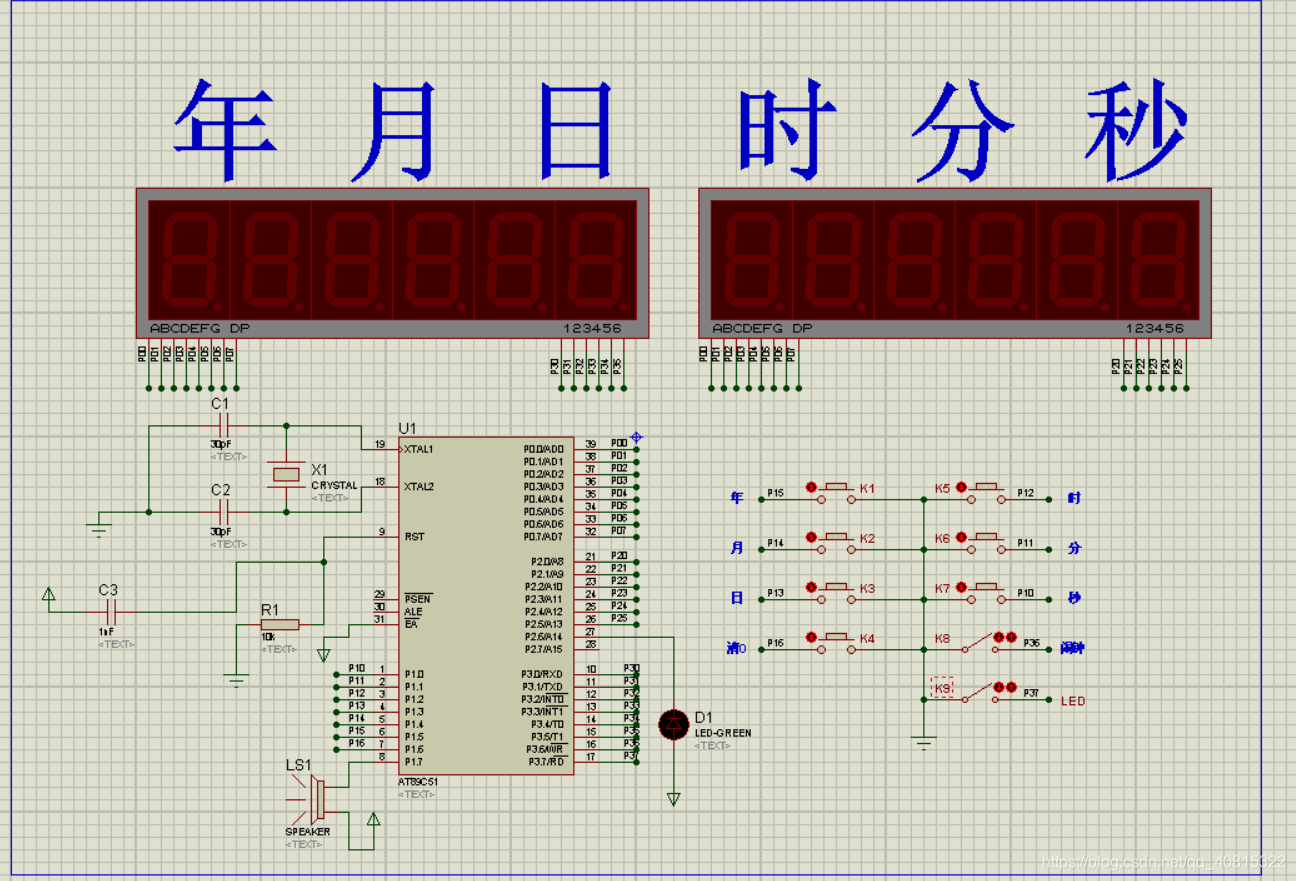Click the large 分 heading
Viewport: 1296px width, 881px height.
click(x=962, y=130)
